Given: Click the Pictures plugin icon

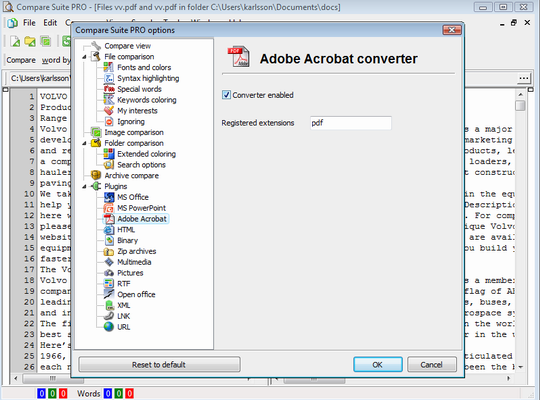Looking at the screenshot, I should [x=109, y=273].
